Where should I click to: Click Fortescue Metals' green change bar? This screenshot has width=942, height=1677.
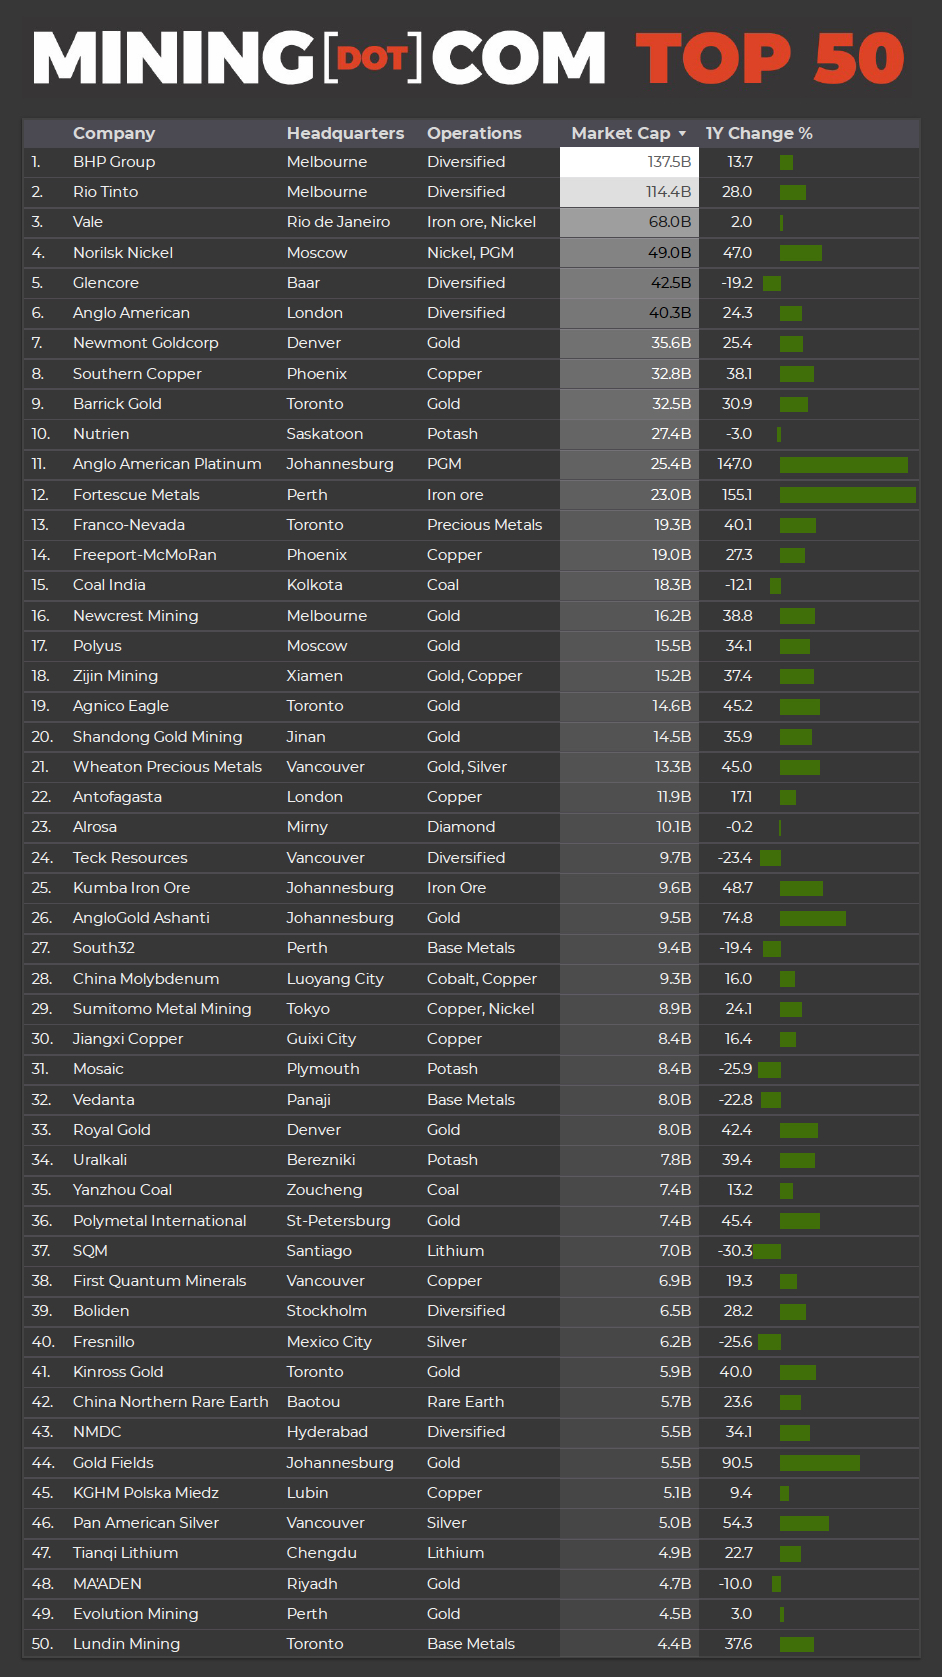[847, 495]
